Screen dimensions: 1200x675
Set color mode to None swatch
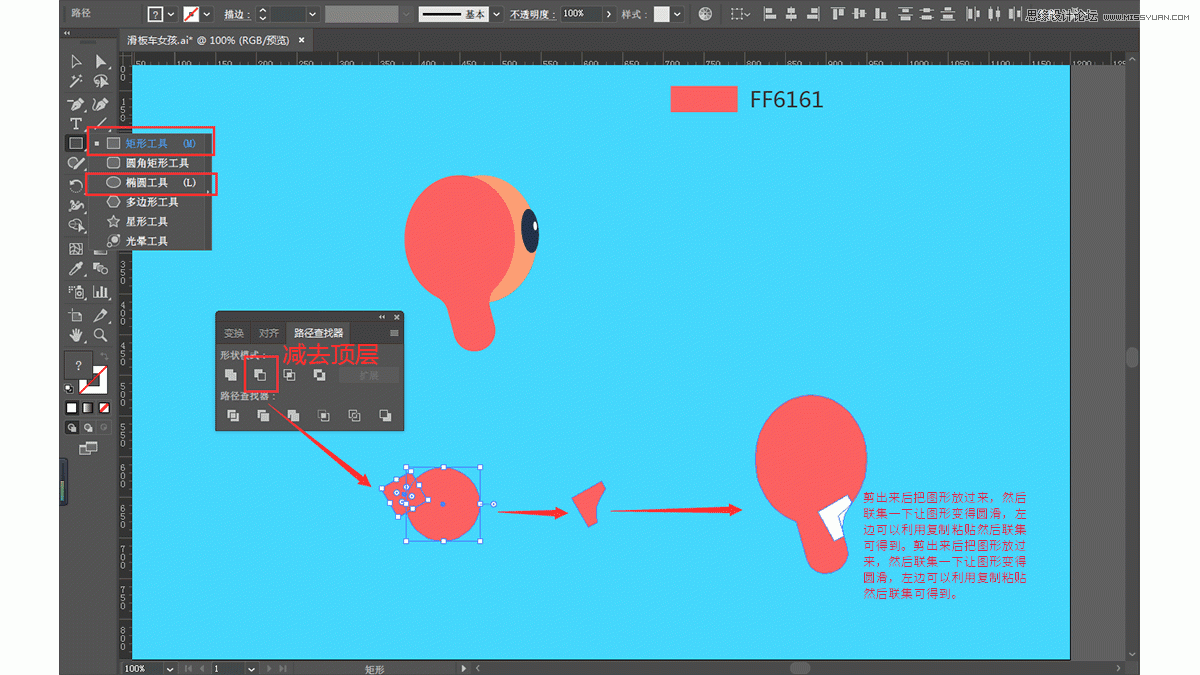103,408
